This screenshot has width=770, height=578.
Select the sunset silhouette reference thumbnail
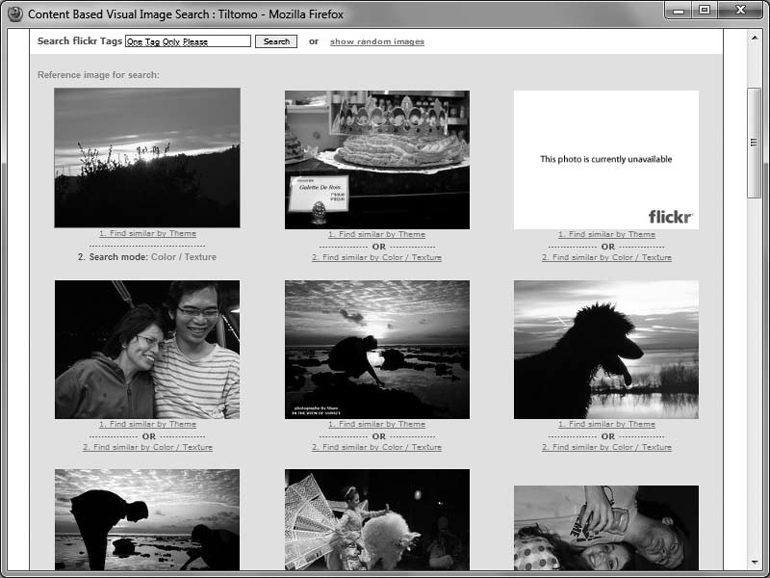[147, 158]
